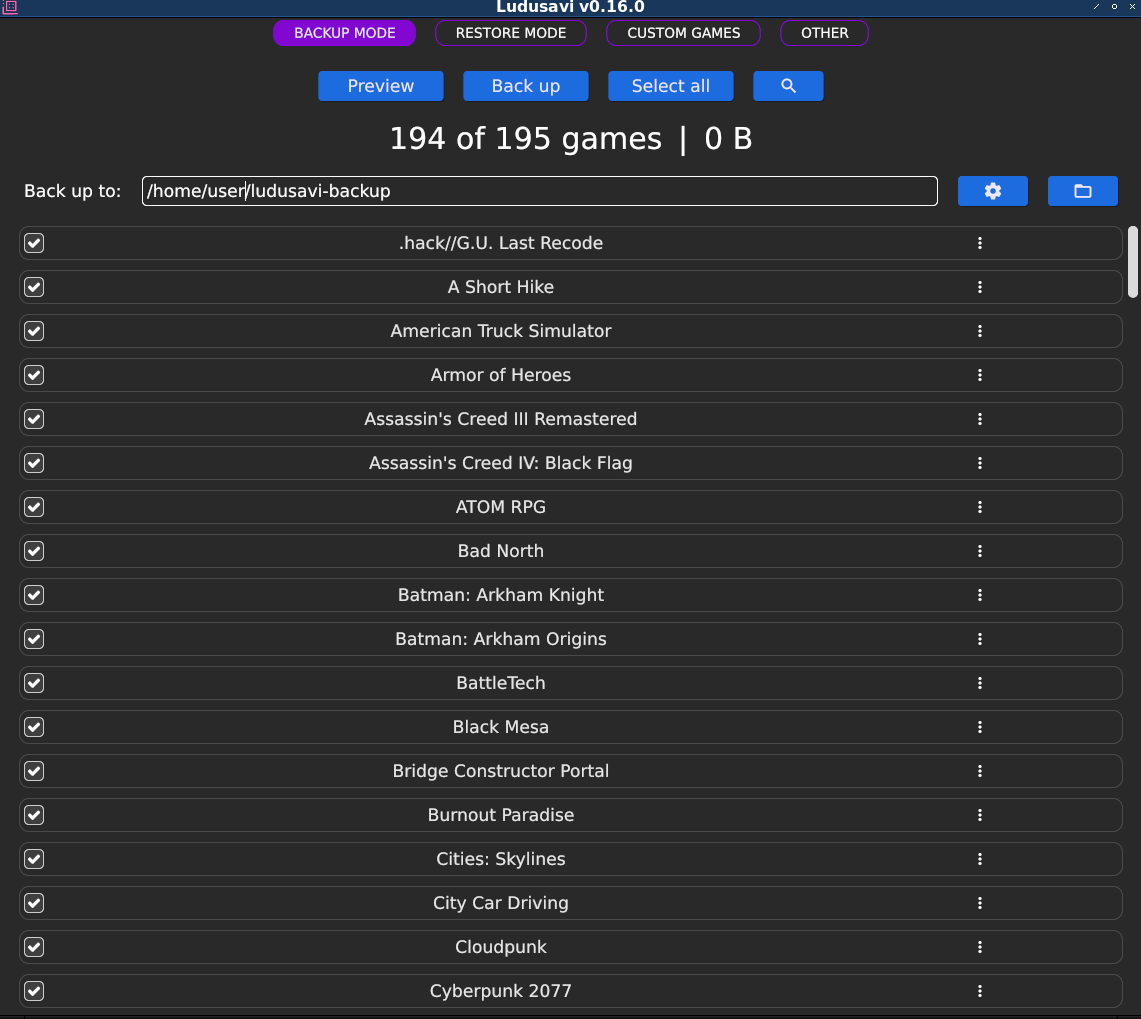Click the Select all button
The image size is (1141, 1019).
point(670,86)
